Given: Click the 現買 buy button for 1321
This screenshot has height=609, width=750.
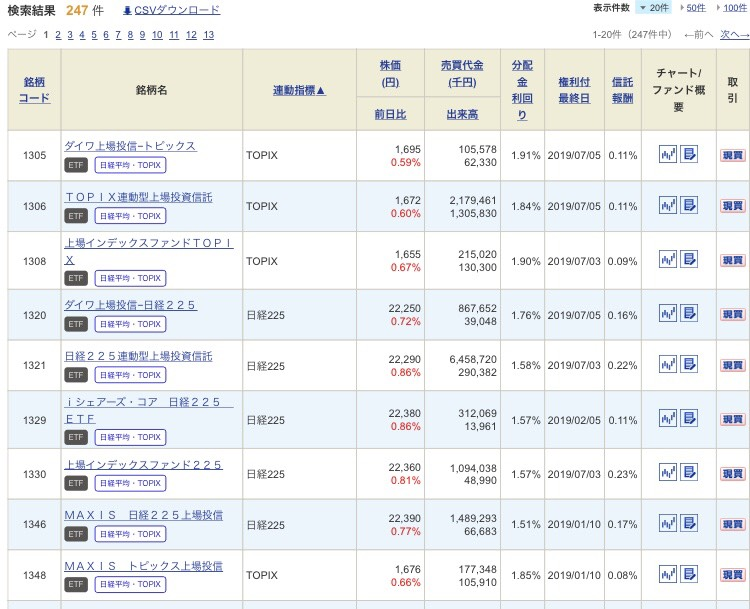Looking at the screenshot, I should (x=732, y=365).
